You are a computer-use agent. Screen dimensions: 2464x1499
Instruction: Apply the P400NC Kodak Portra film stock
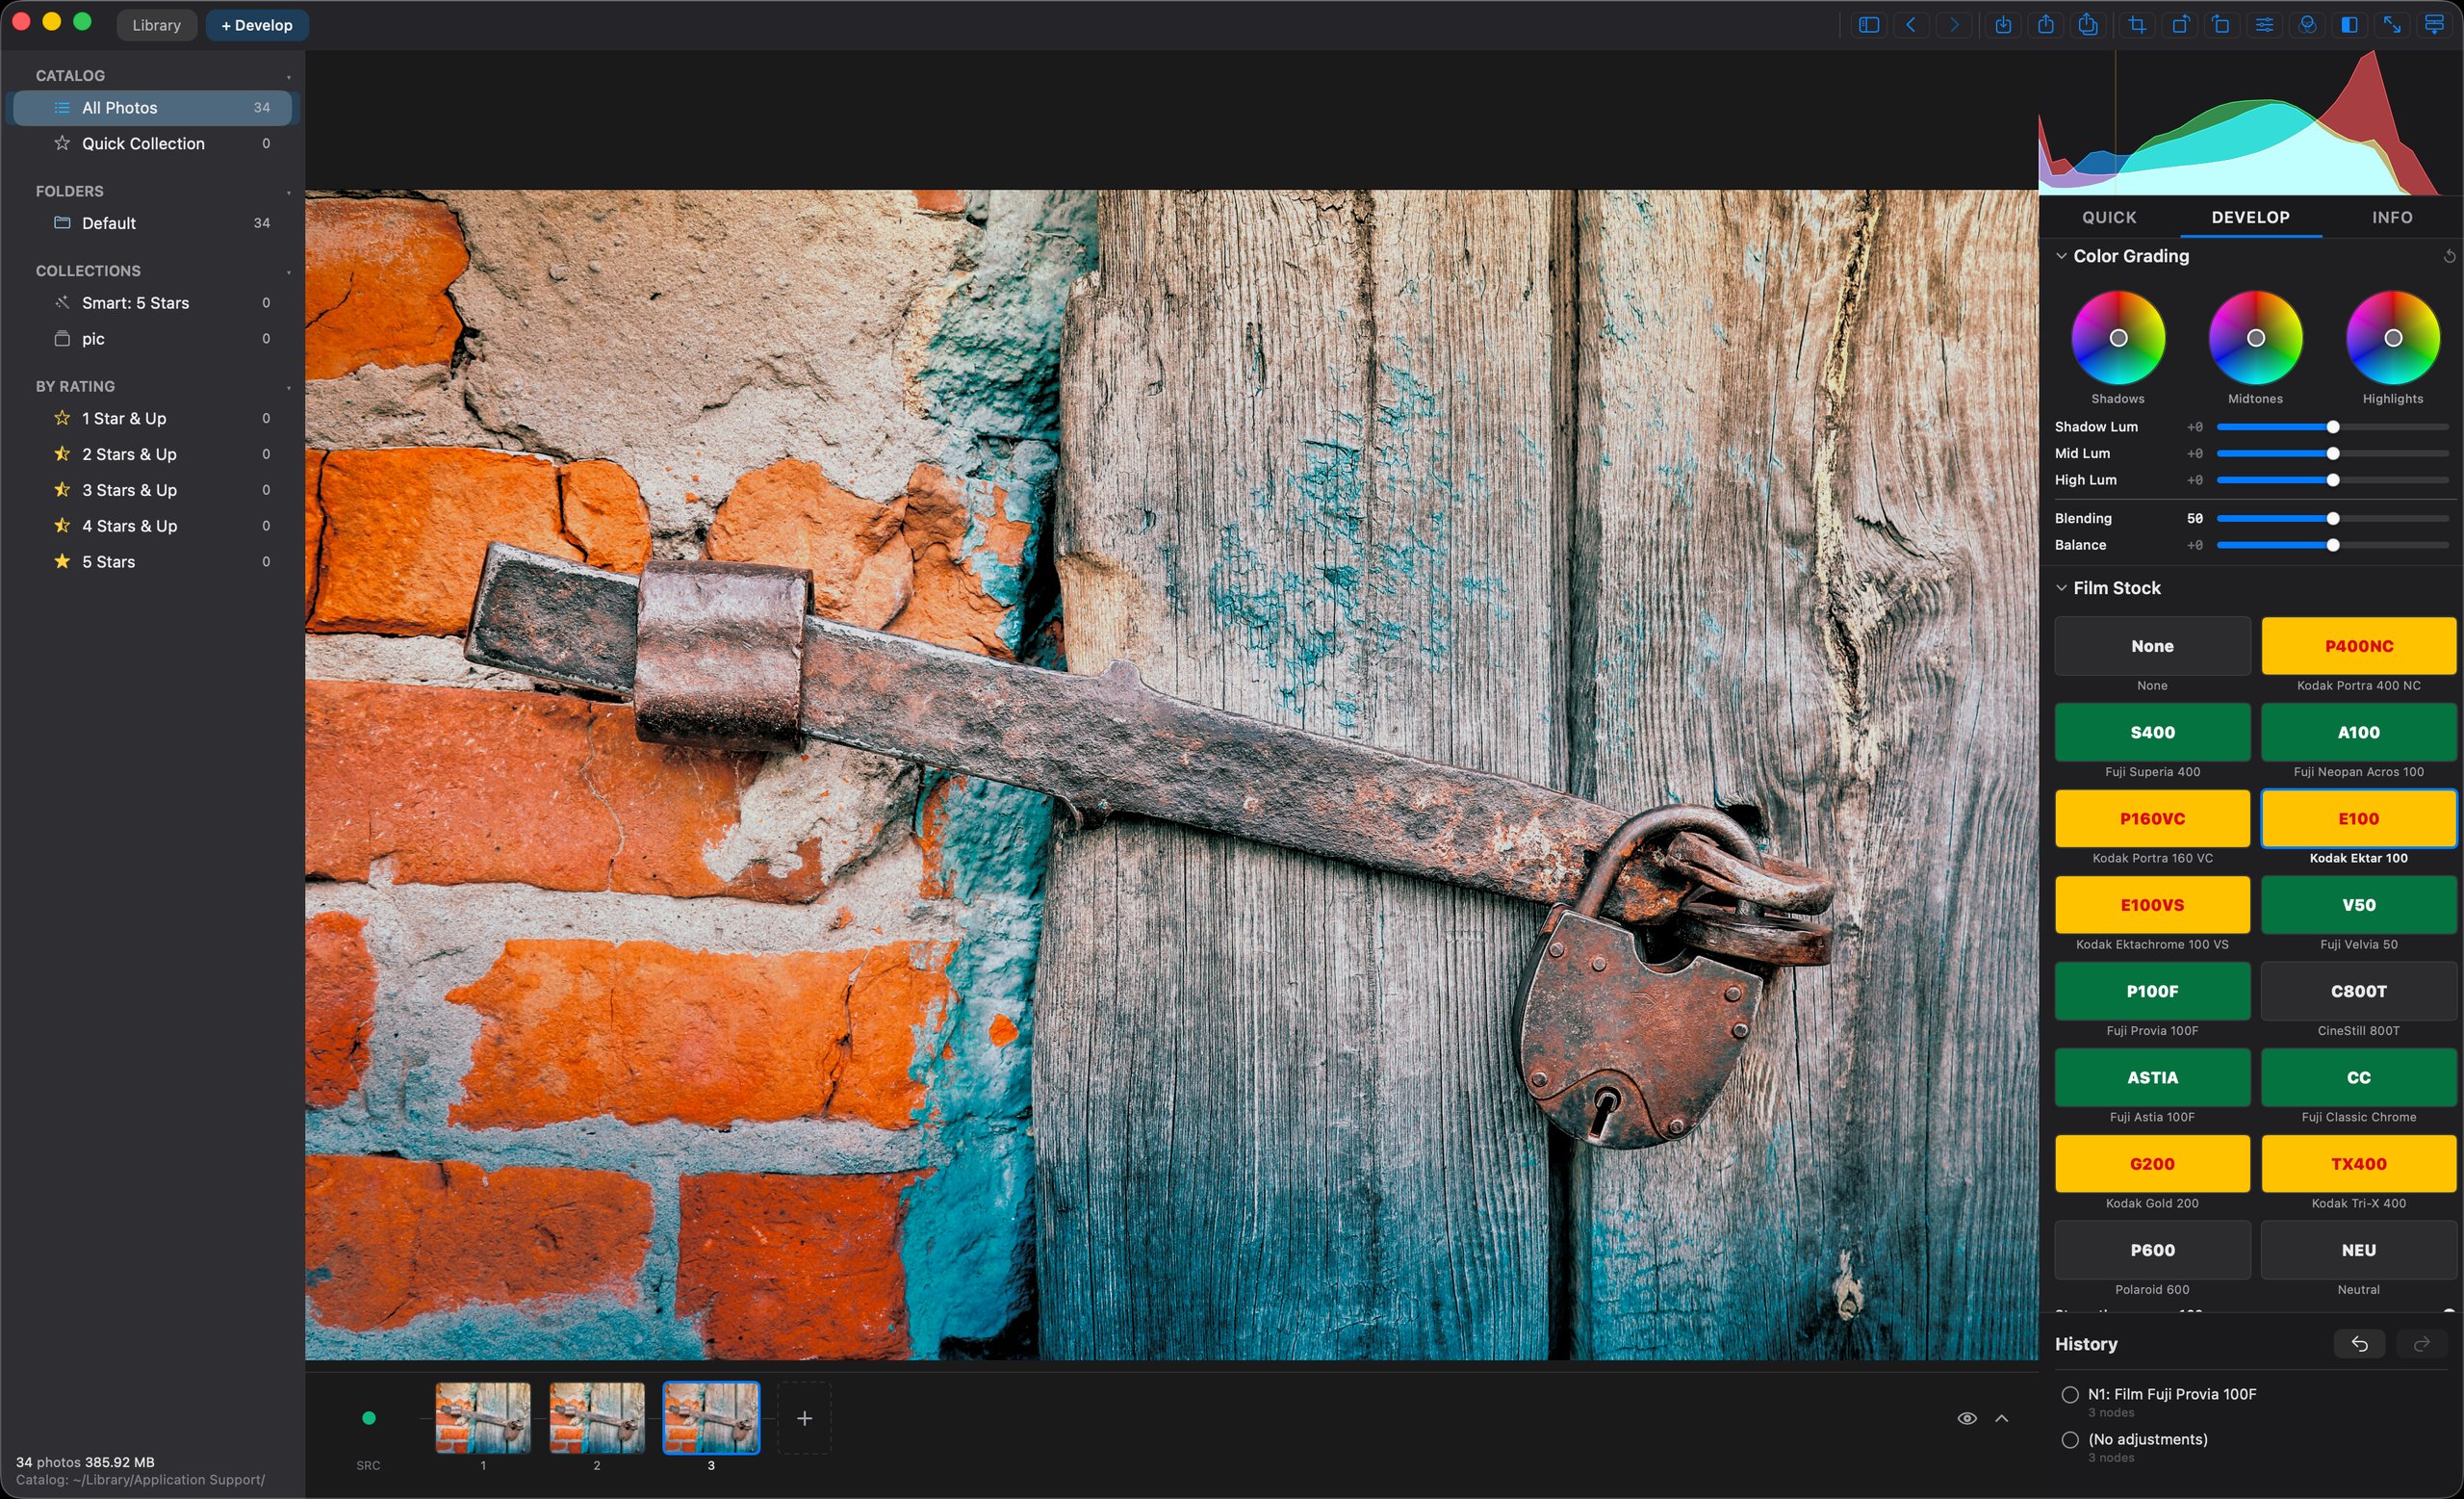click(x=2358, y=646)
